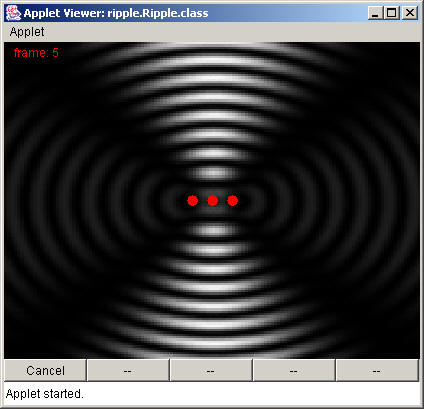Image resolution: width=424 pixels, height=409 pixels.
Task: Click the second "--" button from the left
Action: [211, 370]
